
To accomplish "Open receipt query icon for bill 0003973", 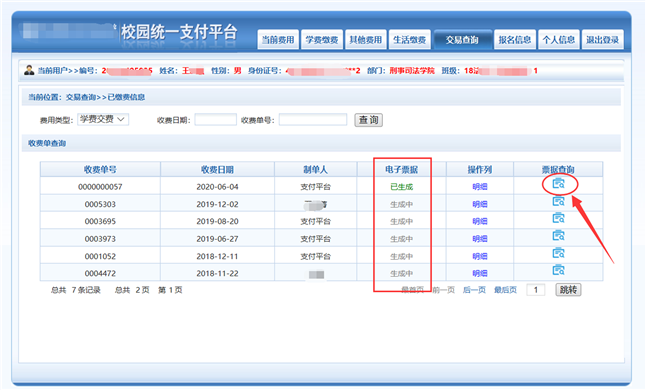I will 558,236.
